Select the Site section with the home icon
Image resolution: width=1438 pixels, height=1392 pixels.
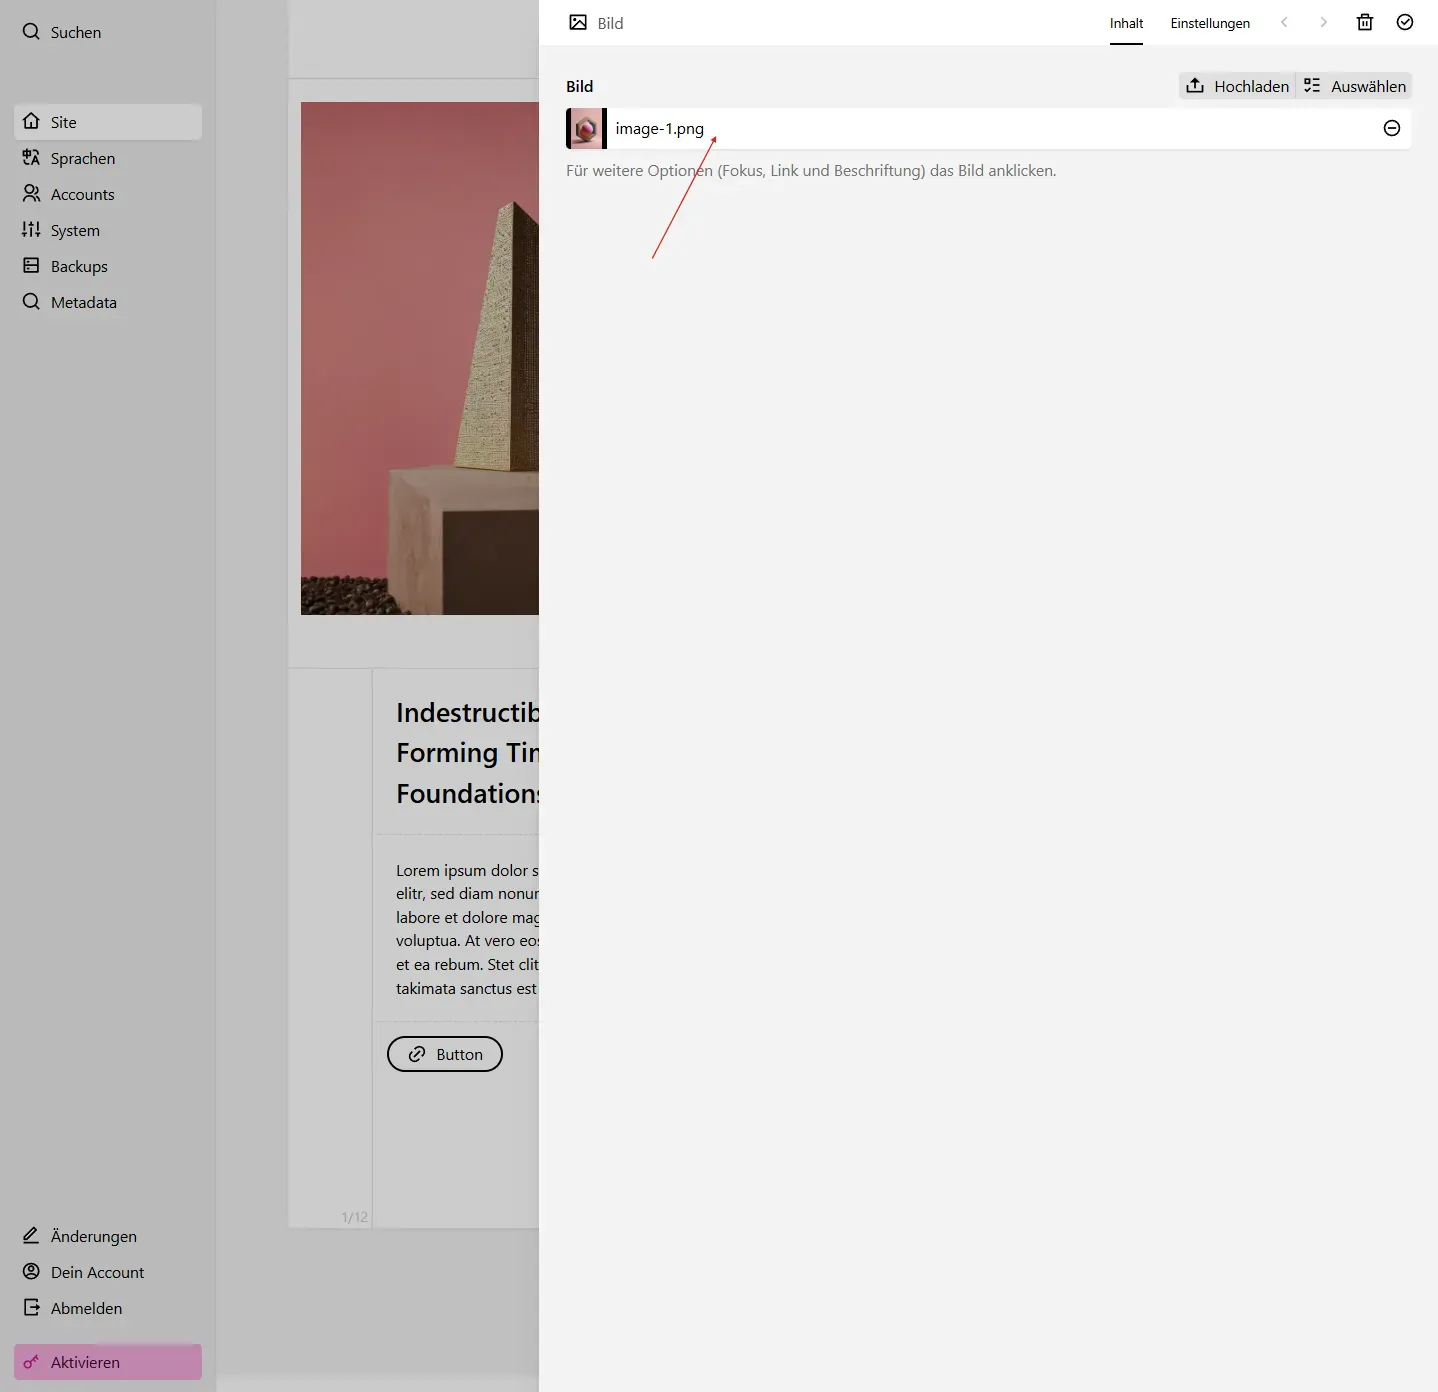point(31,121)
